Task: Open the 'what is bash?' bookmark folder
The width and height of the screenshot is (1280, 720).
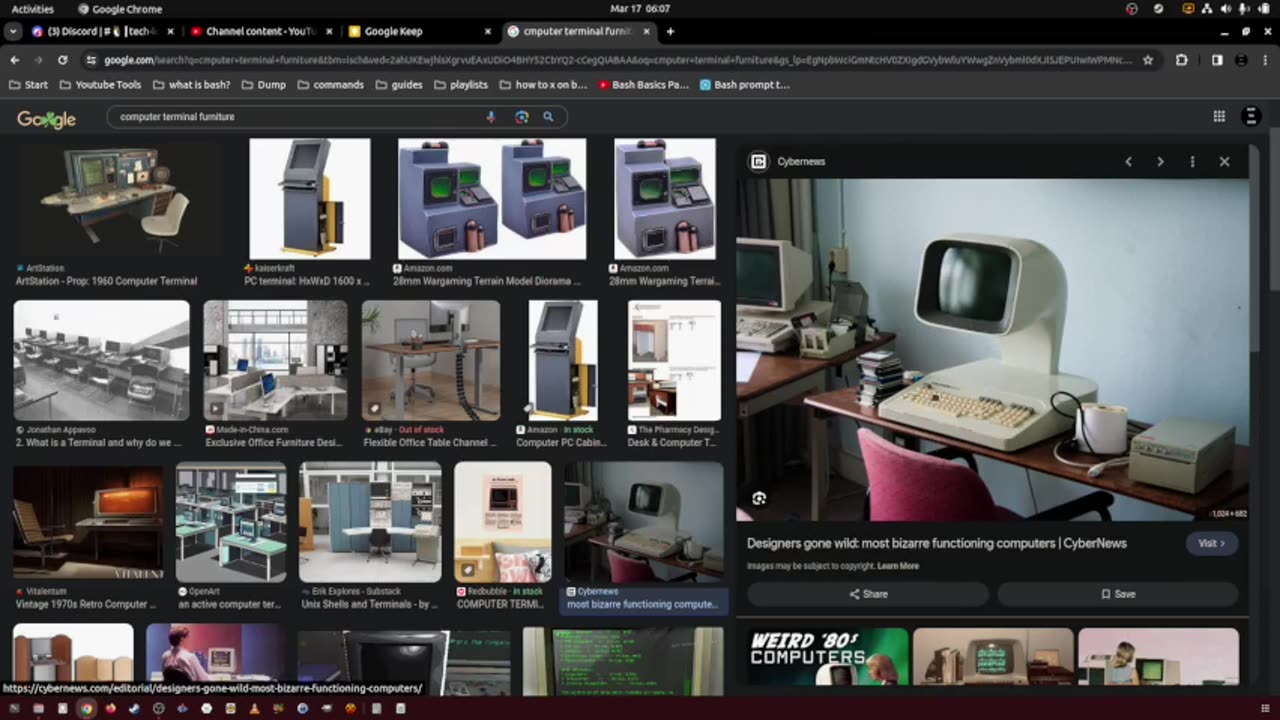Action: pos(190,85)
